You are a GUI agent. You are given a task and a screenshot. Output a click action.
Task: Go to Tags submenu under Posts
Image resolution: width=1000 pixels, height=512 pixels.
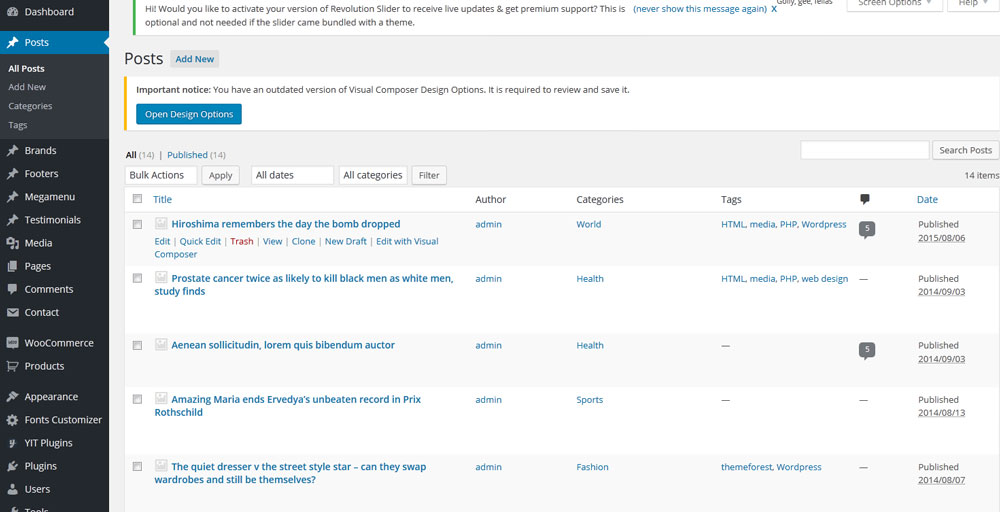point(18,125)
